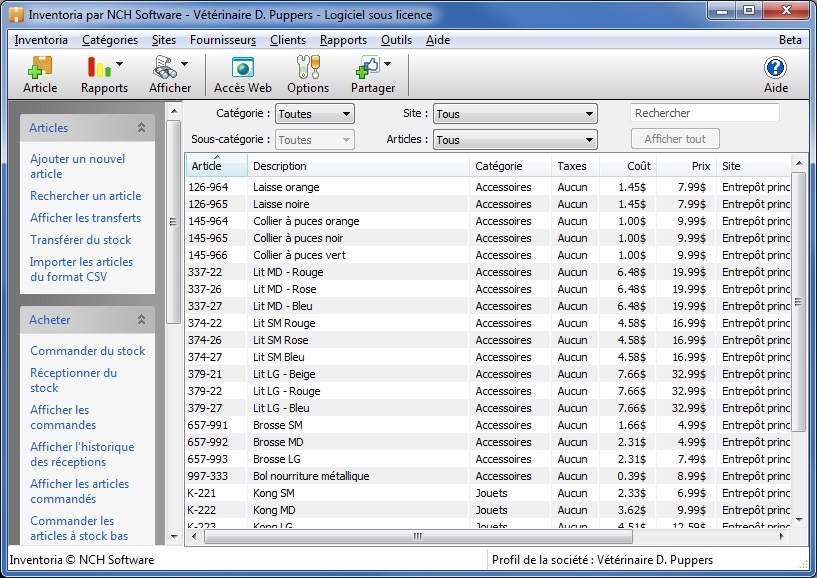Sort by the Article column header
817x578 pixels.
pos(217,166)
